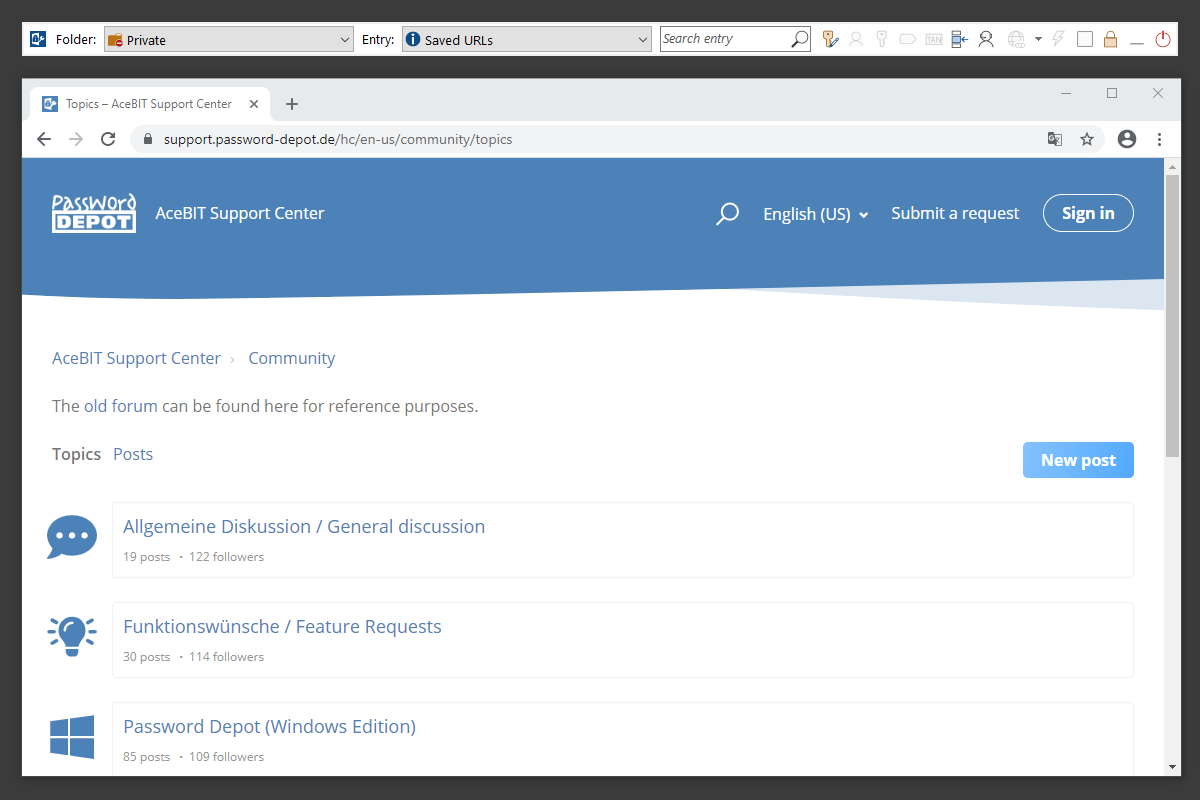Click the search magnifier in page header
The width and height of the screenshot is (1200, 800).
(727, 214)
